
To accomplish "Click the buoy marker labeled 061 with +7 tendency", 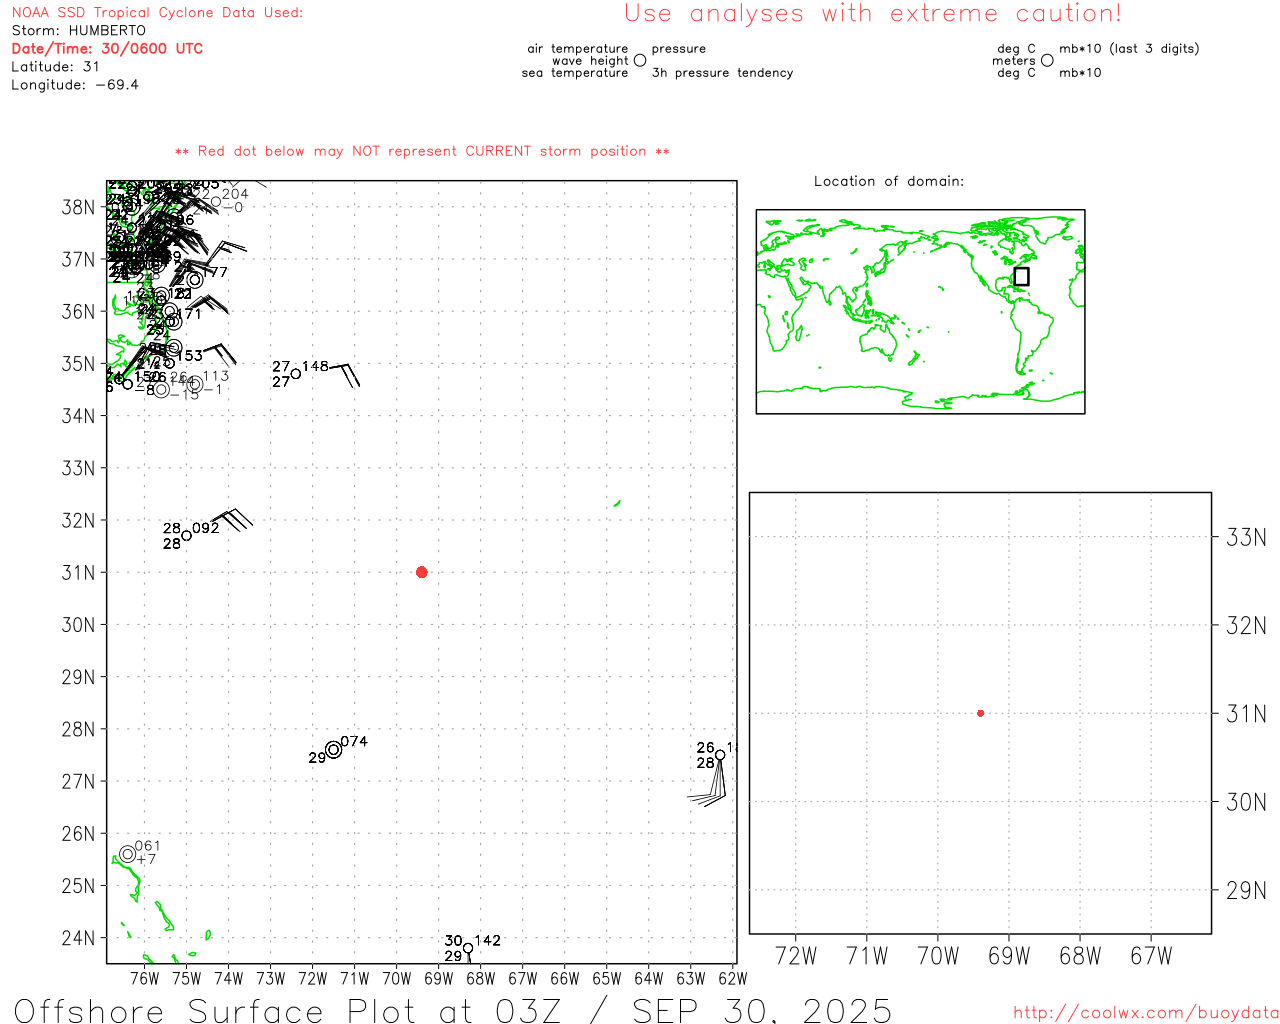I will click(x=127, y=854).
